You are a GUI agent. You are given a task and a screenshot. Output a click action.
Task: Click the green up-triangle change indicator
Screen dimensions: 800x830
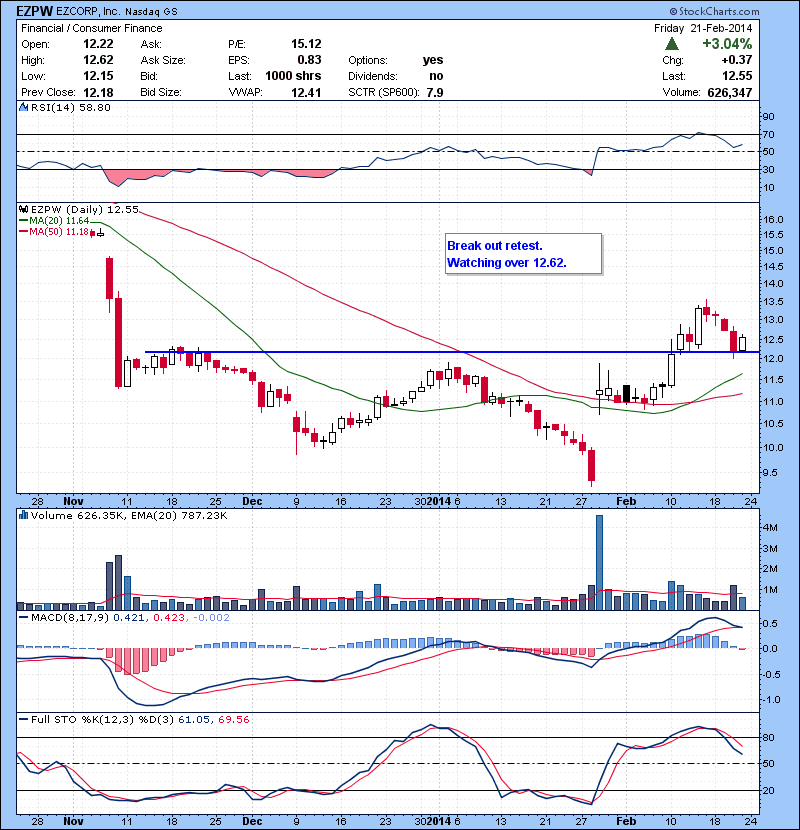tap(672, 44)
